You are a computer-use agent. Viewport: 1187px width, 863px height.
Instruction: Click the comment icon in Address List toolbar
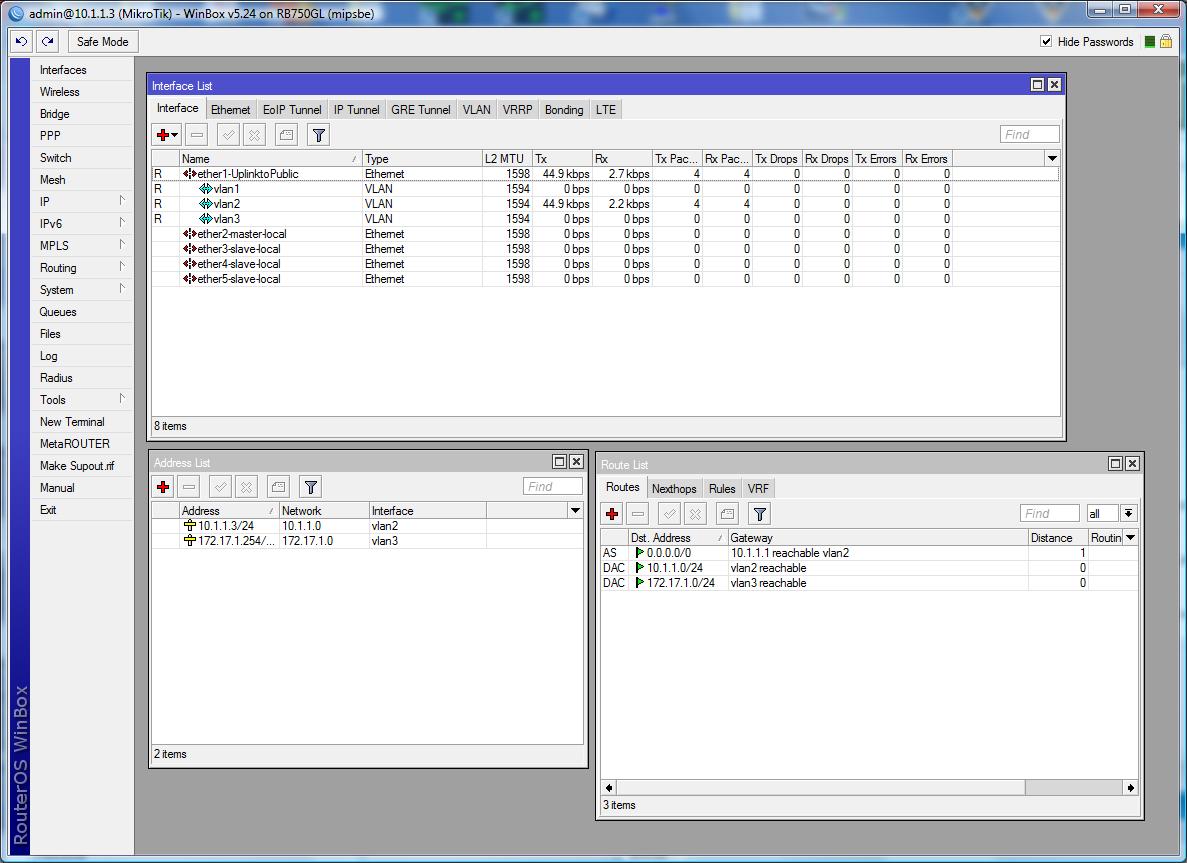pyautogui.click(x=278, y=487)
